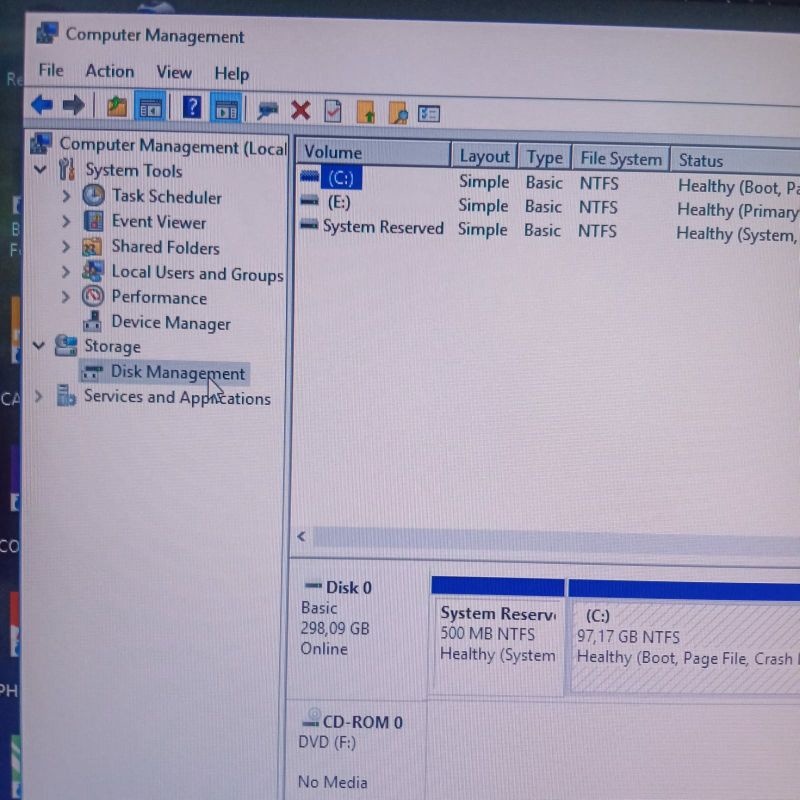
Task: Click the folder with magnifier toolbar icon
Action: pos(397,113)
